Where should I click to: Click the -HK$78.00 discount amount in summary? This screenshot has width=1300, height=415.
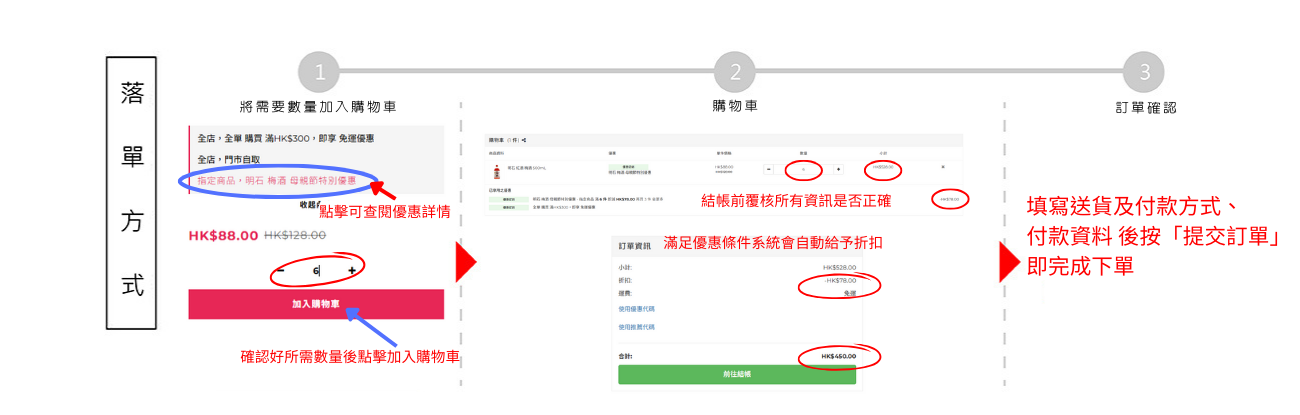click(x=840, y=281)
